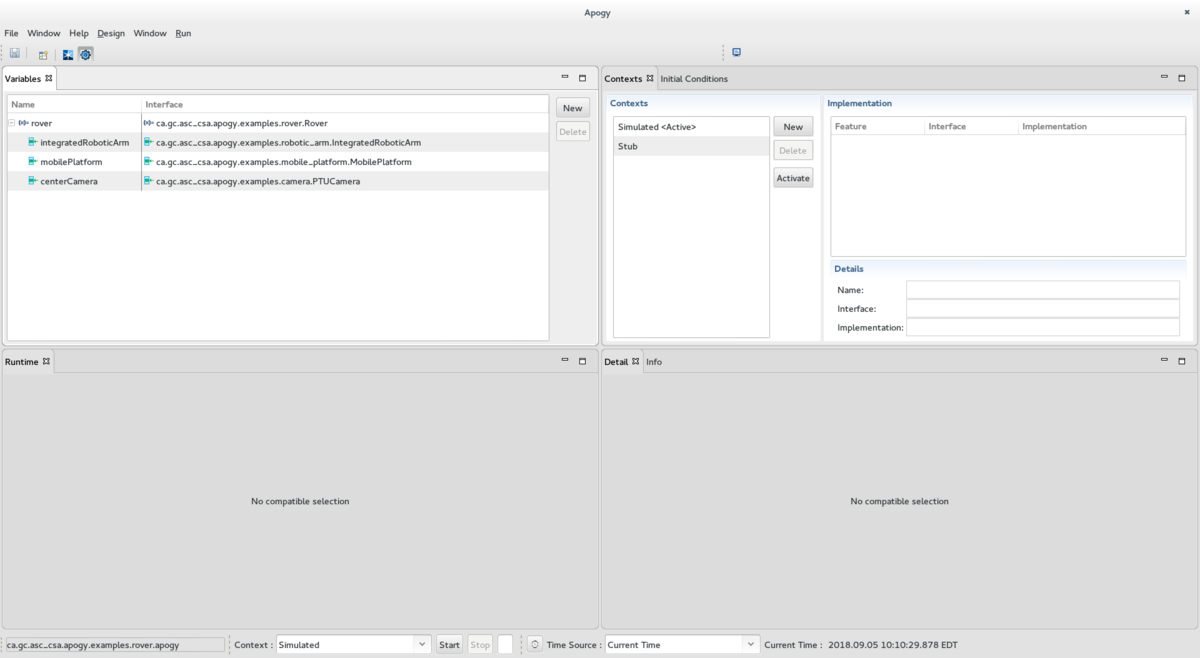The image size is (1200, 658).
Task: Close the Detail tab via its X
Action: coord(636,360)
